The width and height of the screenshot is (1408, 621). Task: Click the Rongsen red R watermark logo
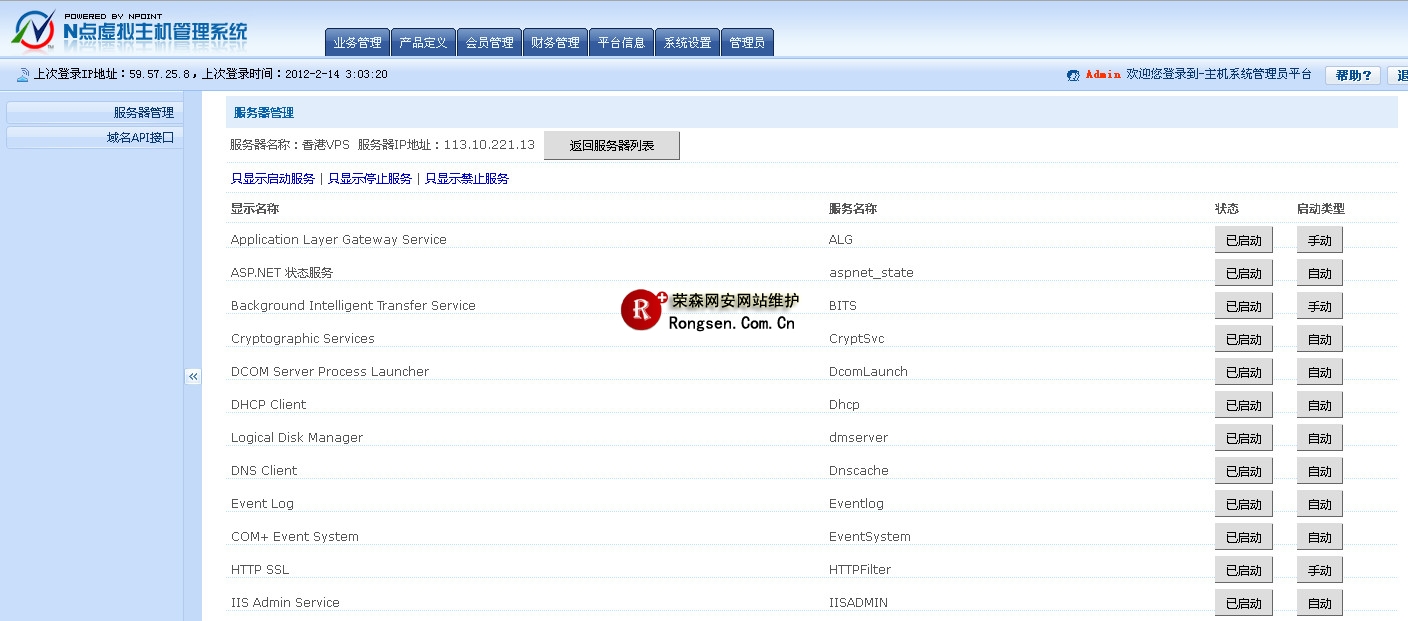641,310
